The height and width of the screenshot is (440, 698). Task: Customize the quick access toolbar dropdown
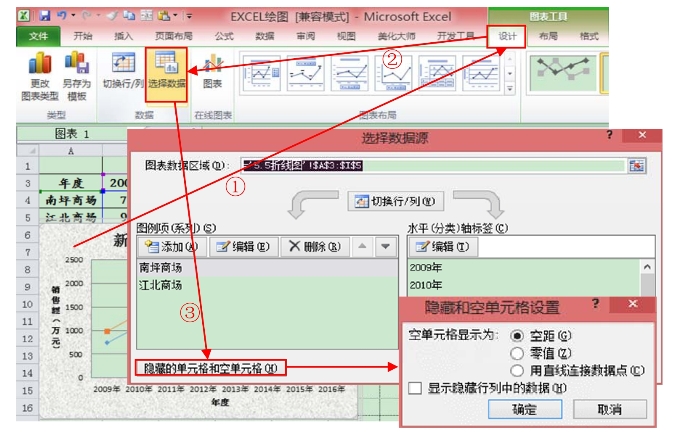(x=189, y=16)
